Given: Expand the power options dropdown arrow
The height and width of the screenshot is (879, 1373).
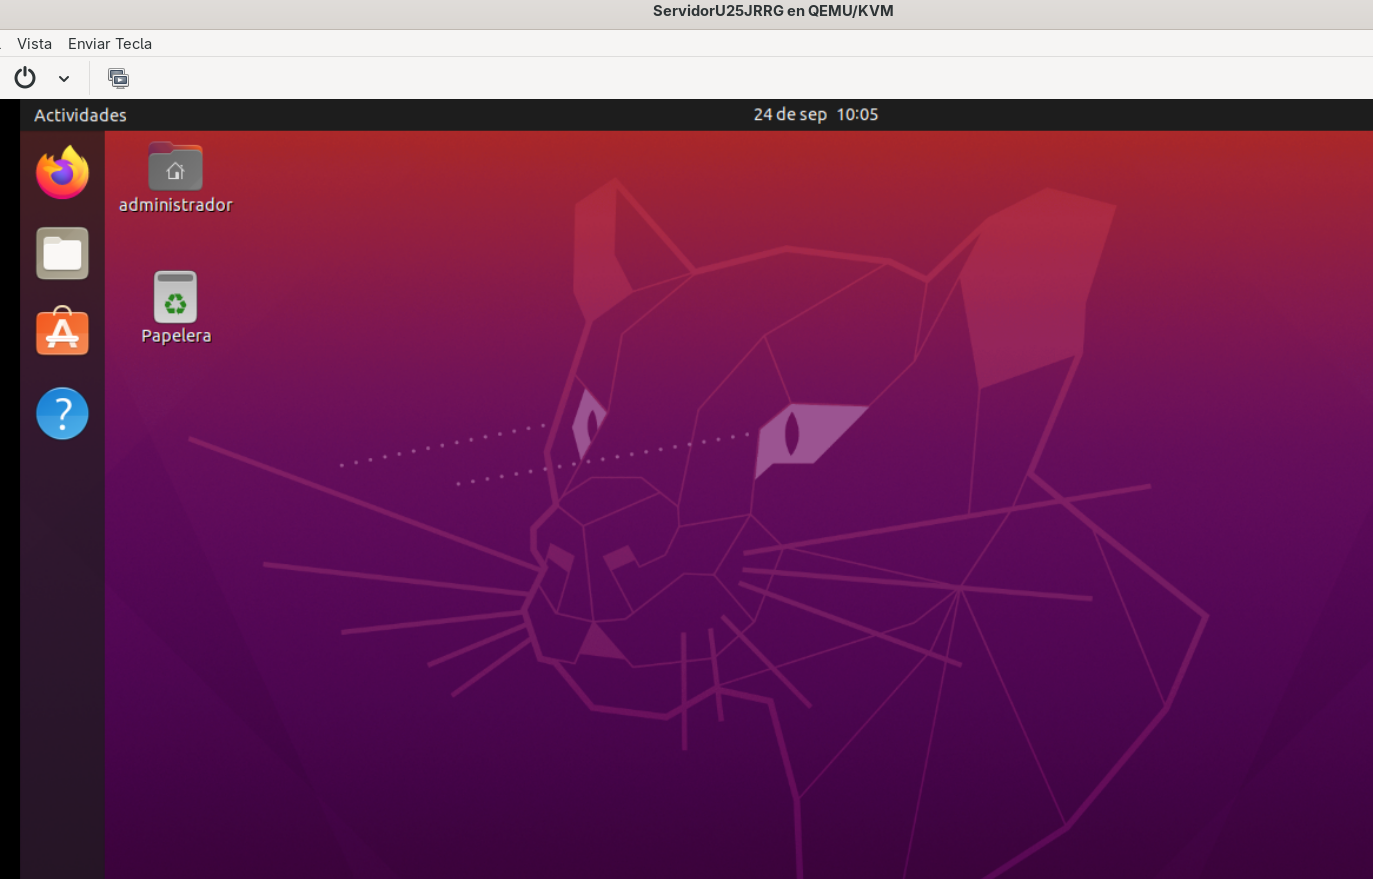Looking at the screenshot, I should [64, 78].
